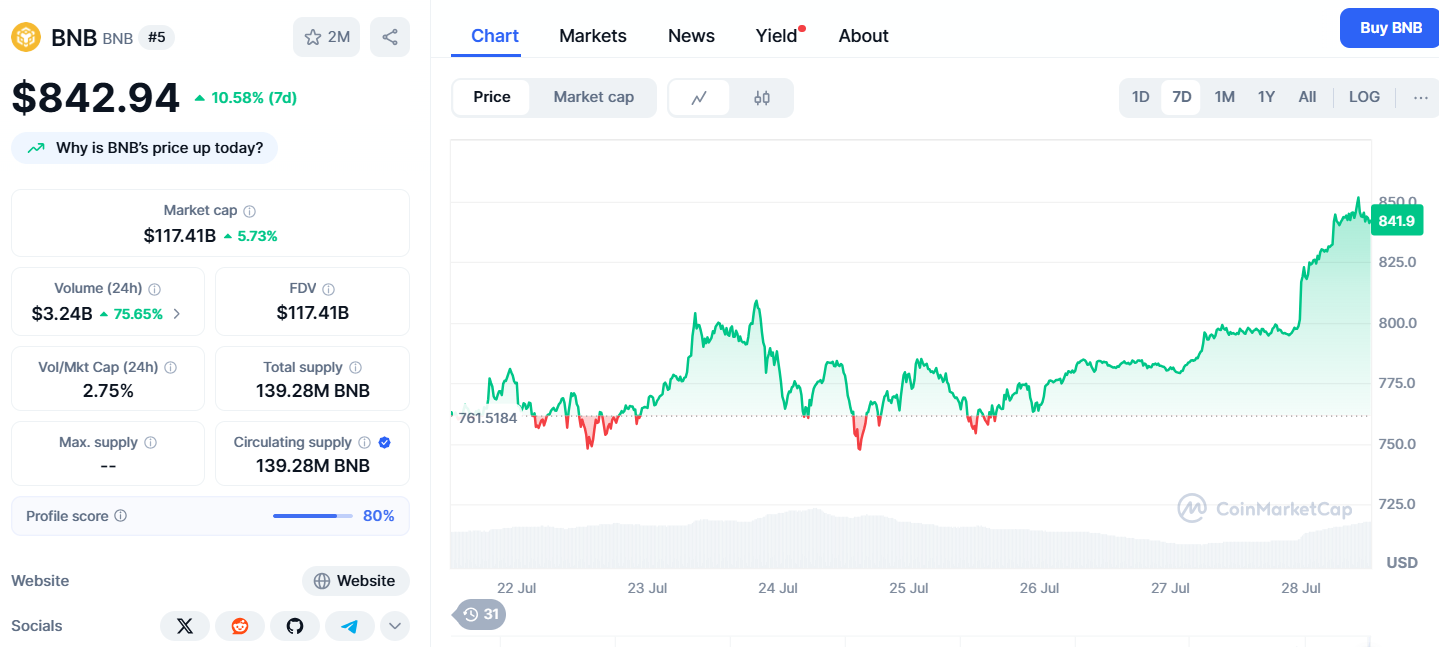Viewport: 1439px width, 647px height.
Task: Click the USD currency label on chart
Action: pos(1402,563)
